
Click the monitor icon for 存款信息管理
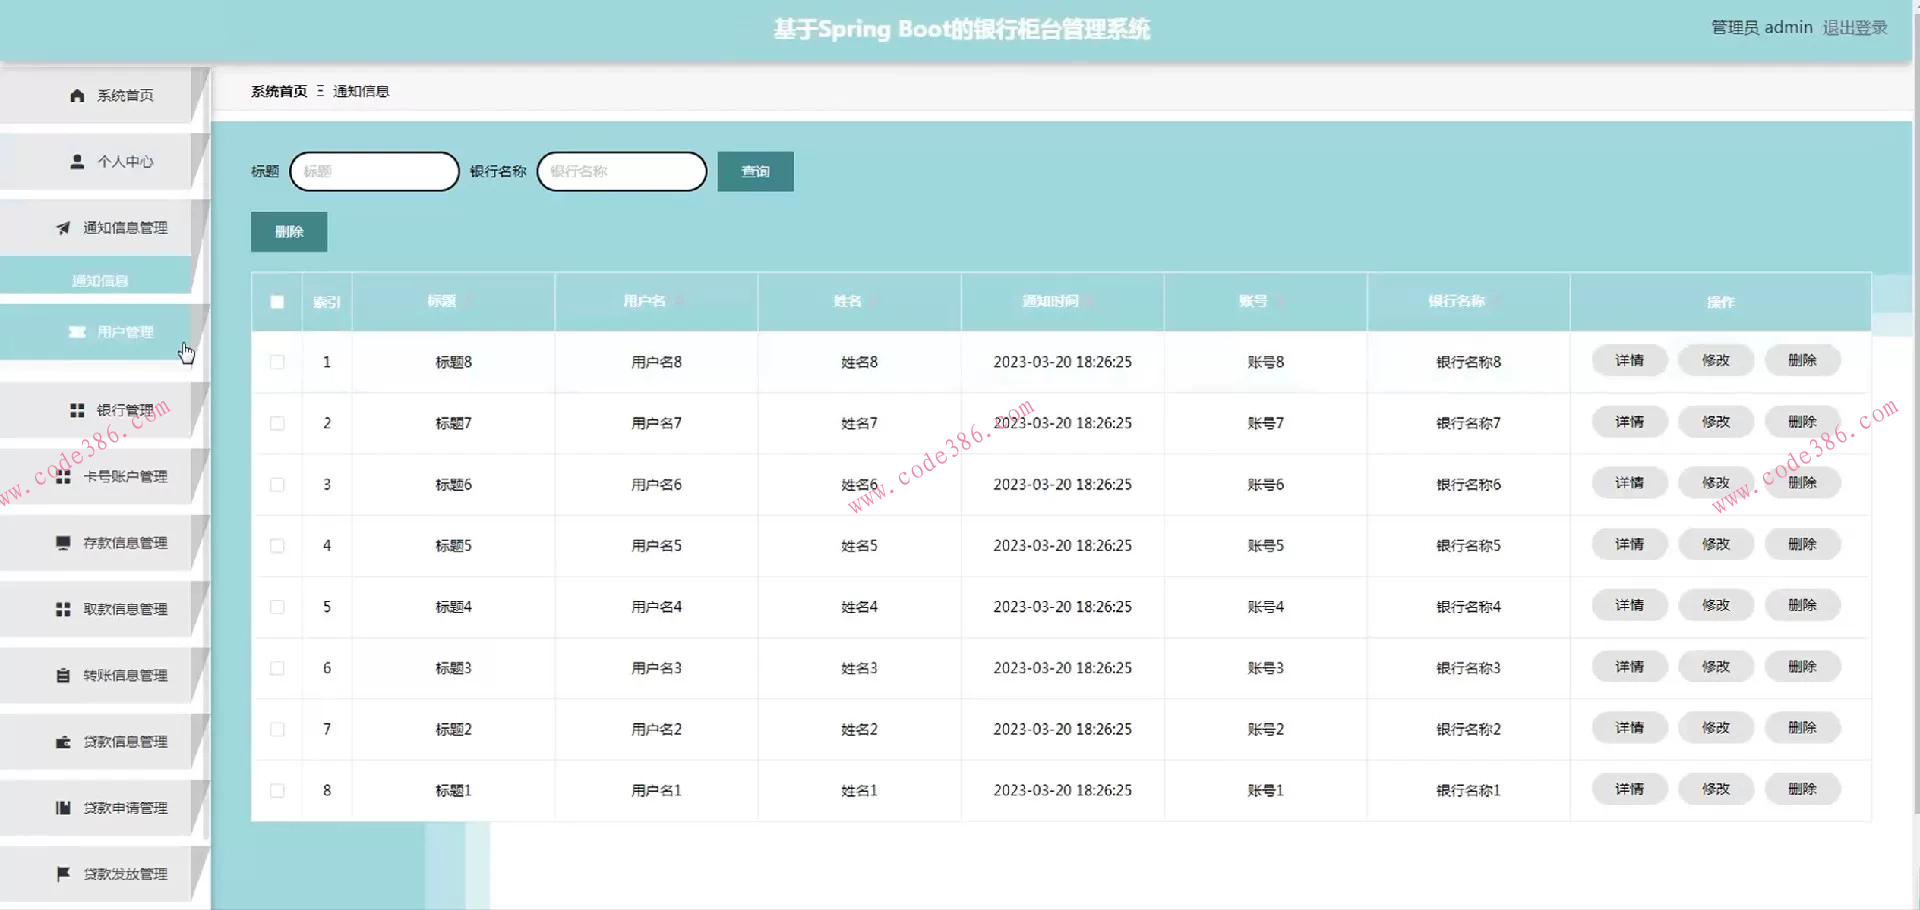click(62, 542)
